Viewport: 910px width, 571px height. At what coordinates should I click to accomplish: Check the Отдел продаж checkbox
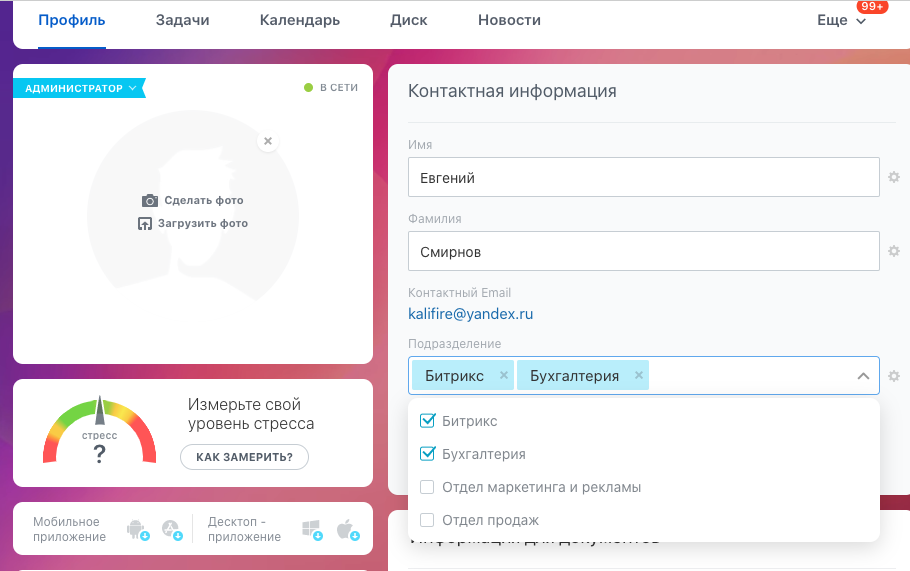point(427,520)
